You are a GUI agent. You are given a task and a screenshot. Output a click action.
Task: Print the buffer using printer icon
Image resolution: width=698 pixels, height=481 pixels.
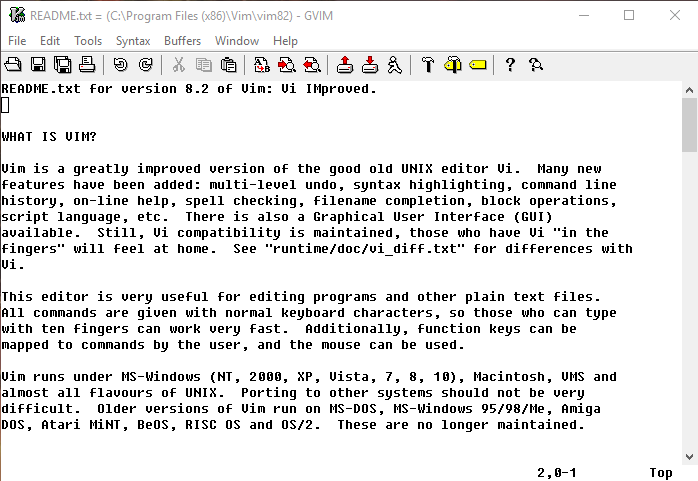click(x=87, y=65)
